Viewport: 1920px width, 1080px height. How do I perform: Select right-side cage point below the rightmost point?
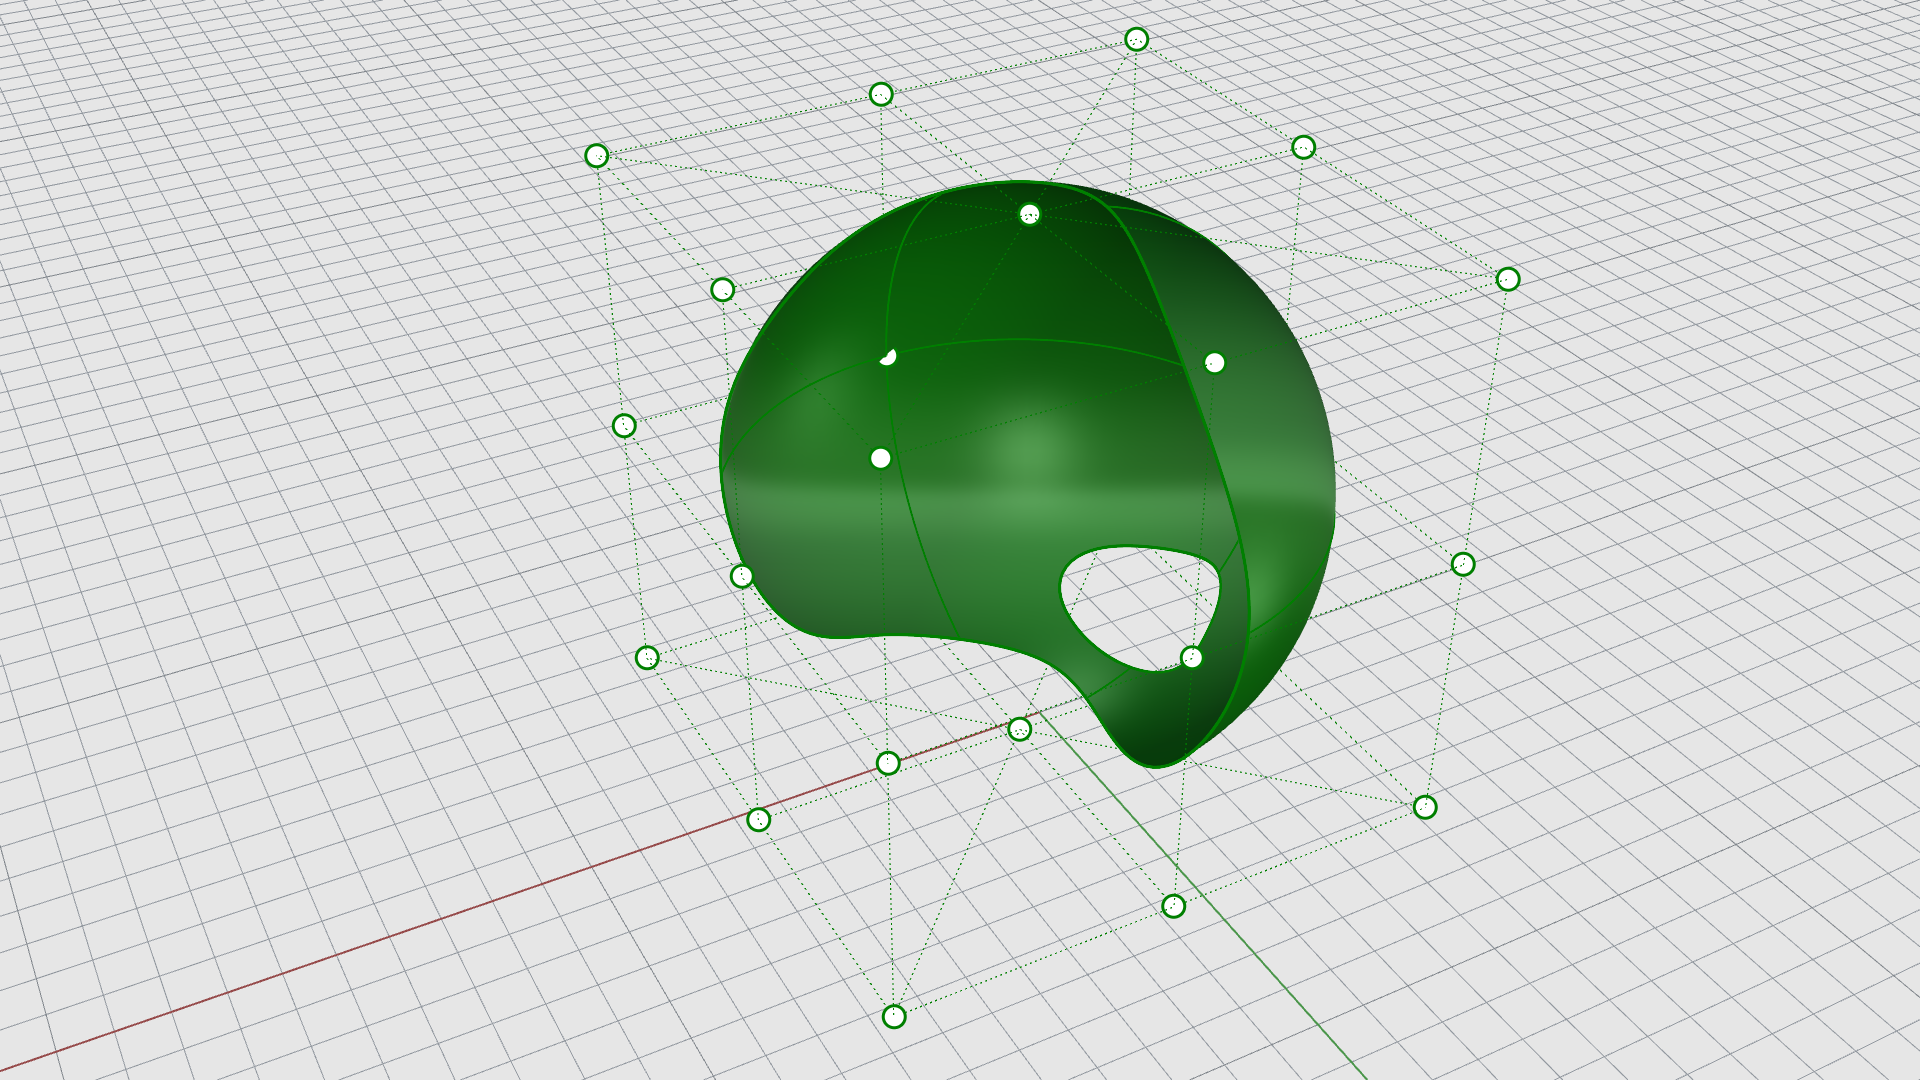coord(1463,564)
